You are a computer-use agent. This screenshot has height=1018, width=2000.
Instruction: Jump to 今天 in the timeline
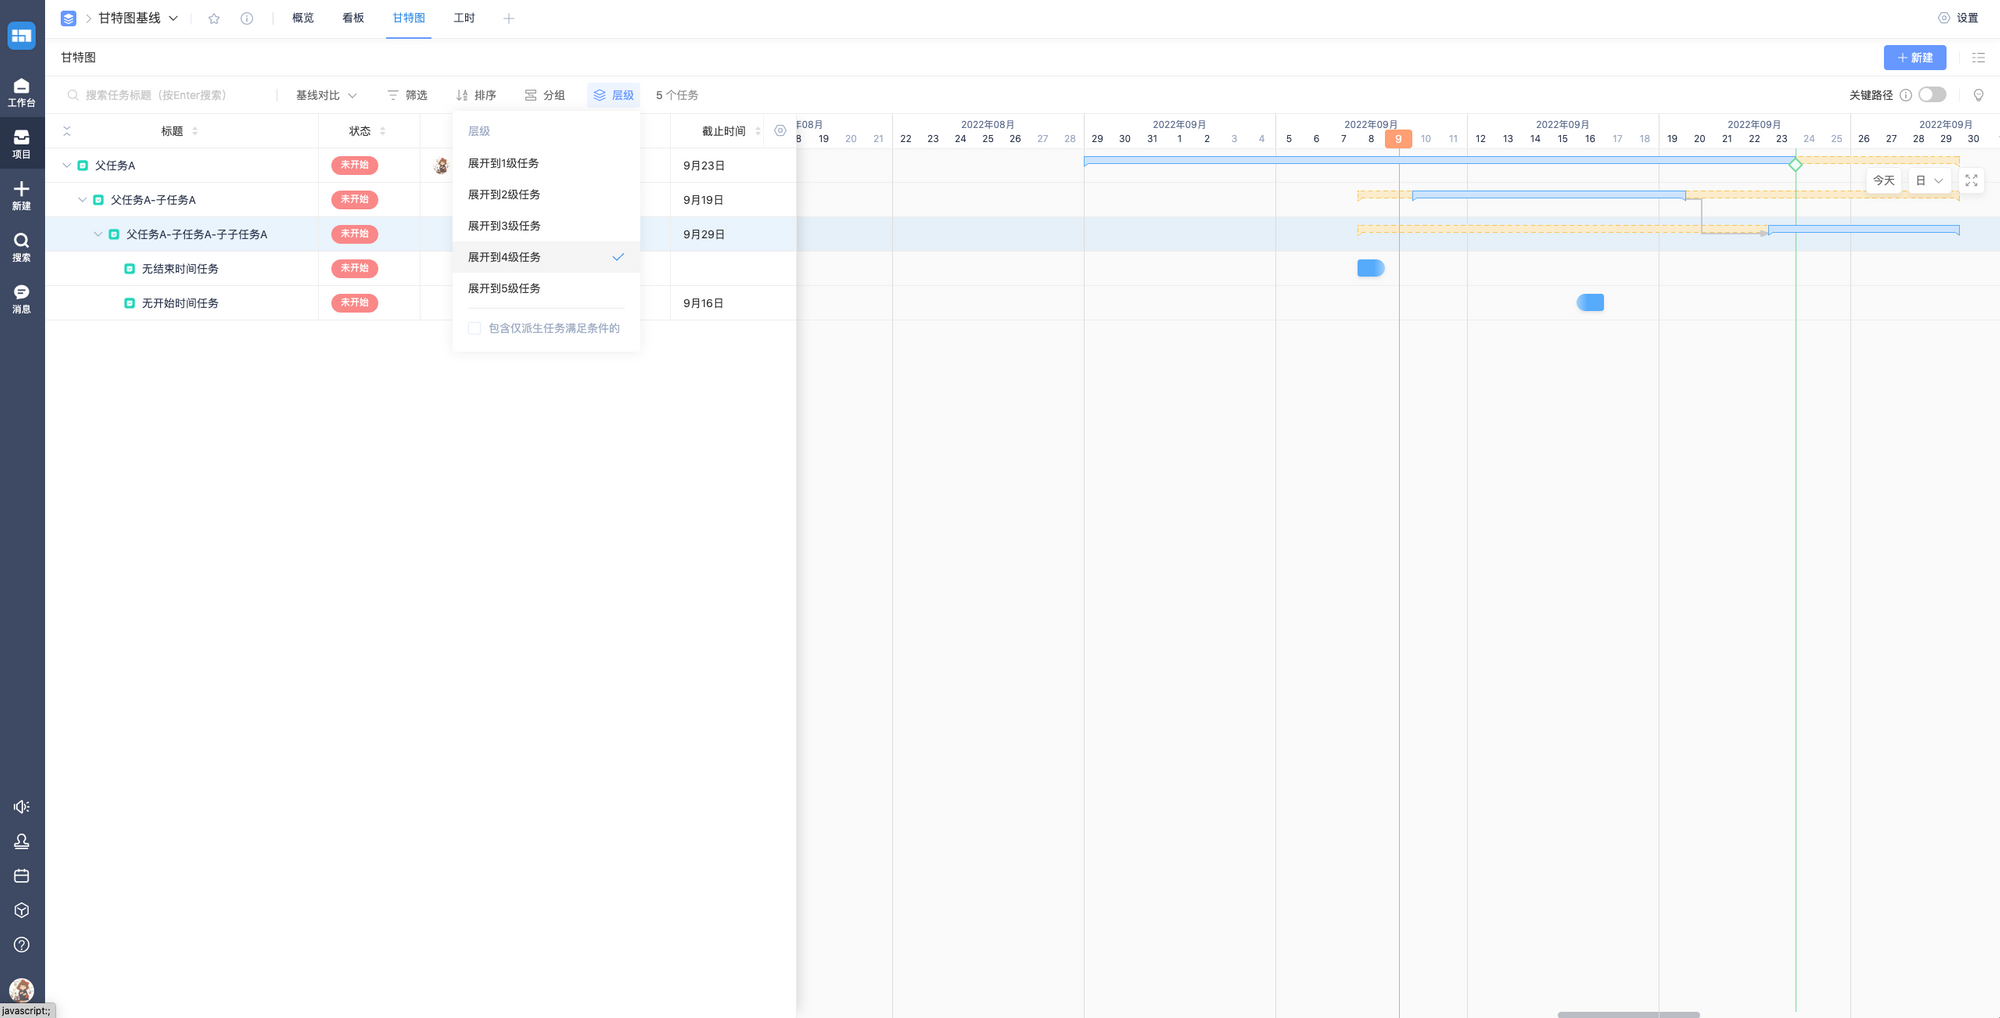(1883, 181)
